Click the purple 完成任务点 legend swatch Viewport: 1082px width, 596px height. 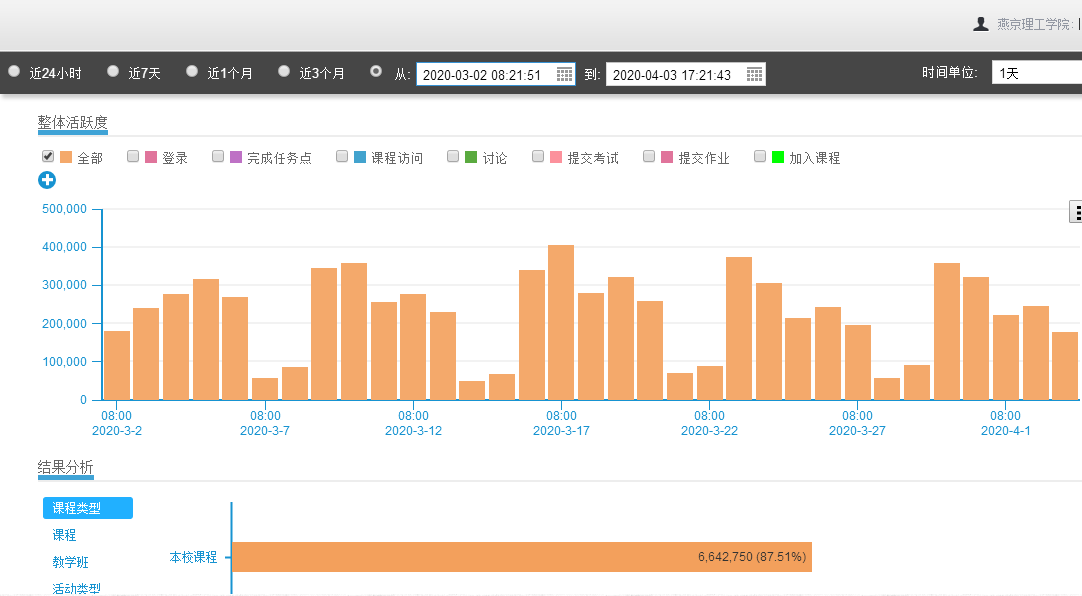(236, 157)
